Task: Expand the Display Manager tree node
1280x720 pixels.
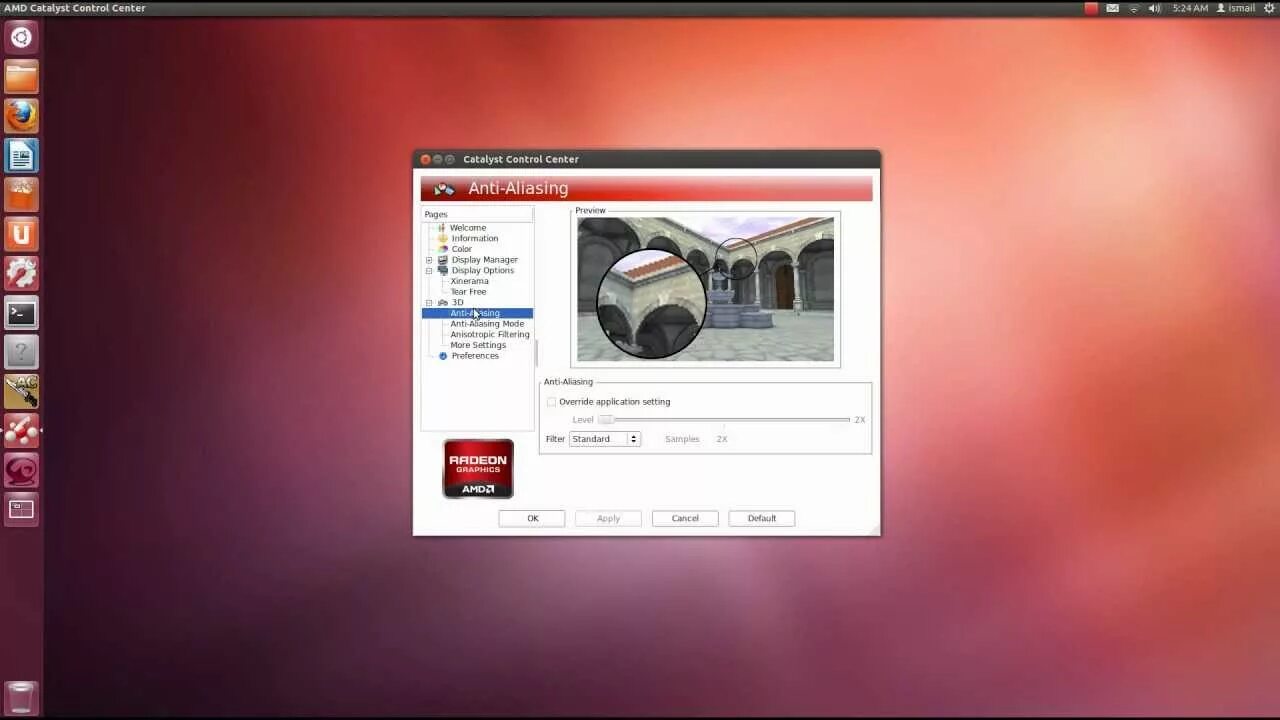Action: click(429, 260)
